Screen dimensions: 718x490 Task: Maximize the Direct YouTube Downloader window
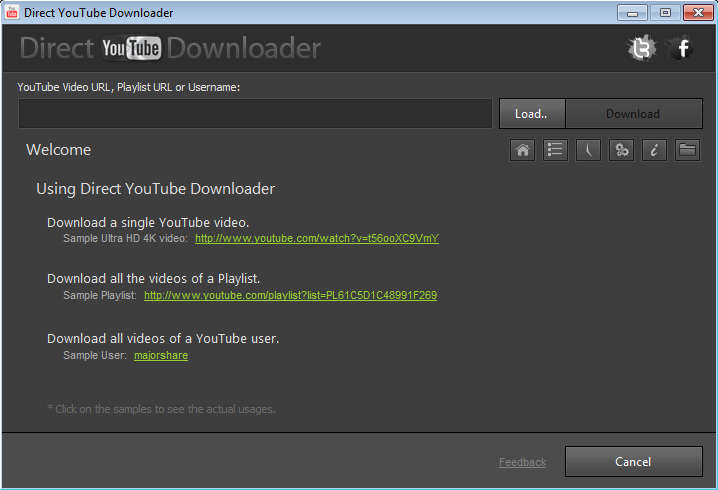[x=665, y=12]
